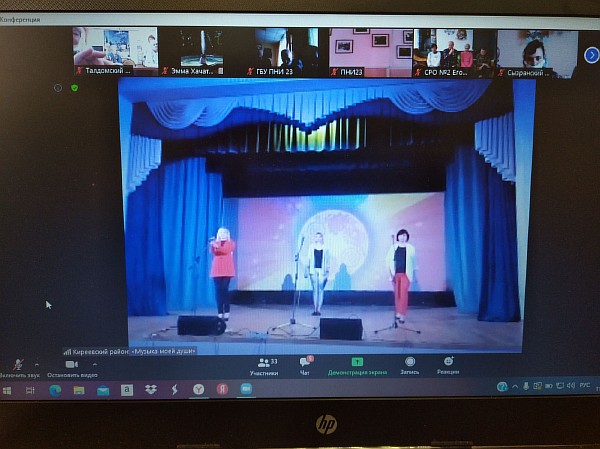Select Сызранский participant video thumbnail
This screenshot has height=449, width=600.
tap(537, 54)
